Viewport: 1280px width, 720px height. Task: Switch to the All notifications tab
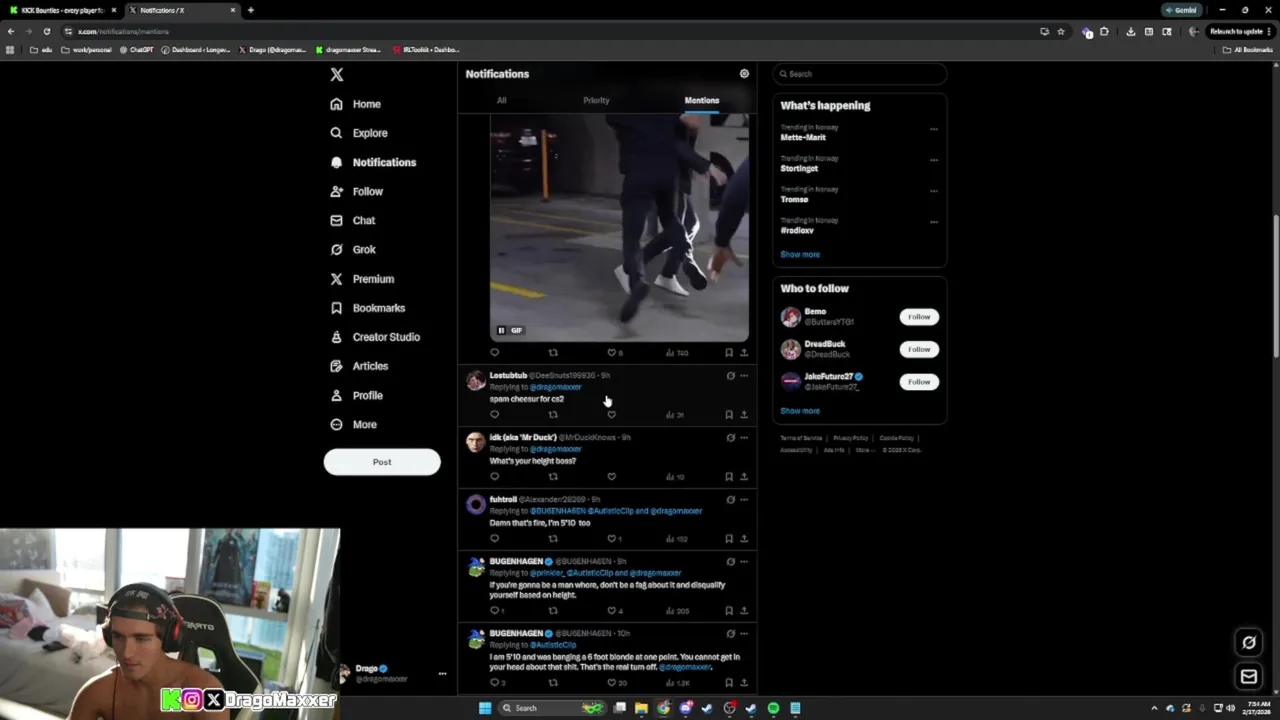coord(502,100)
